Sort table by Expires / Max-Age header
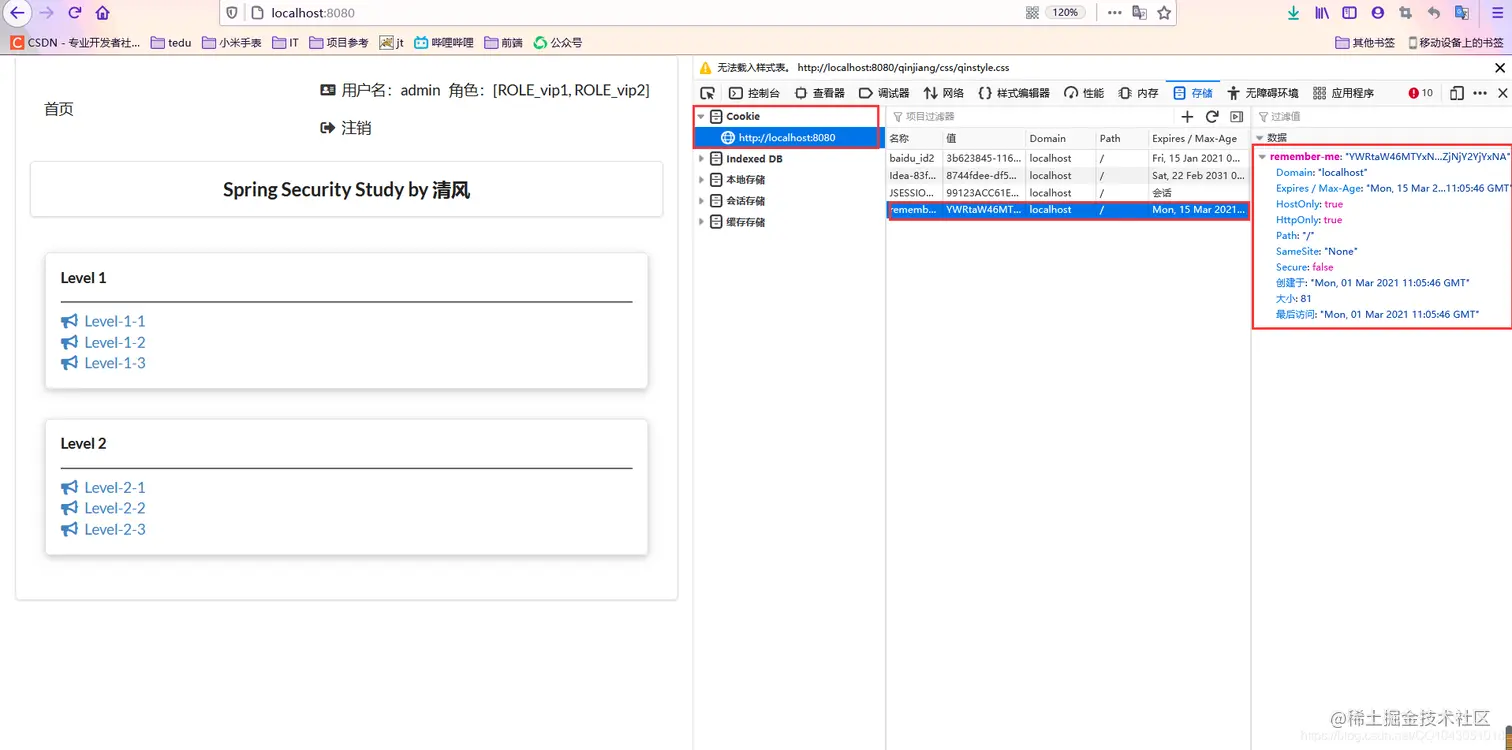Image resolution: width=1512 pixels, height=750 pixels. (x=1198, y=138)
